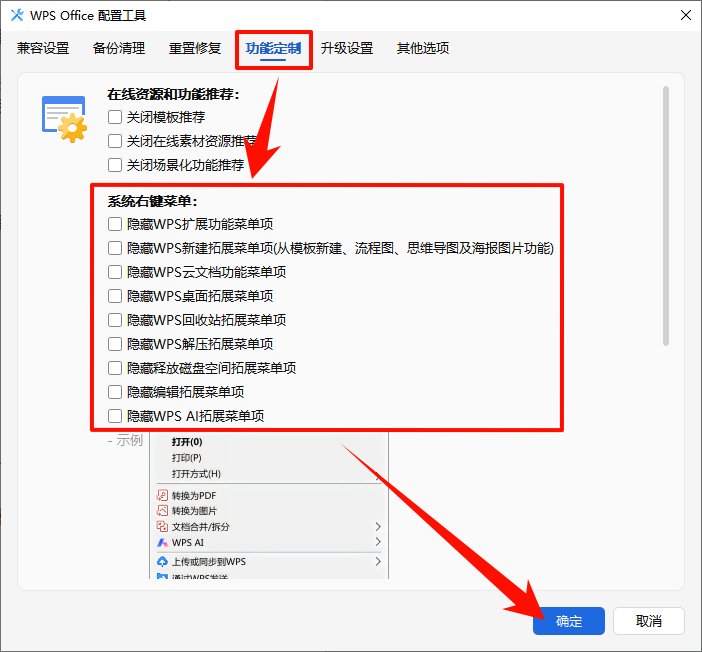Check 隐藏WPS桌面拓展菜单项
Viewport: 702px width, 652px height.
coord(115,296)
